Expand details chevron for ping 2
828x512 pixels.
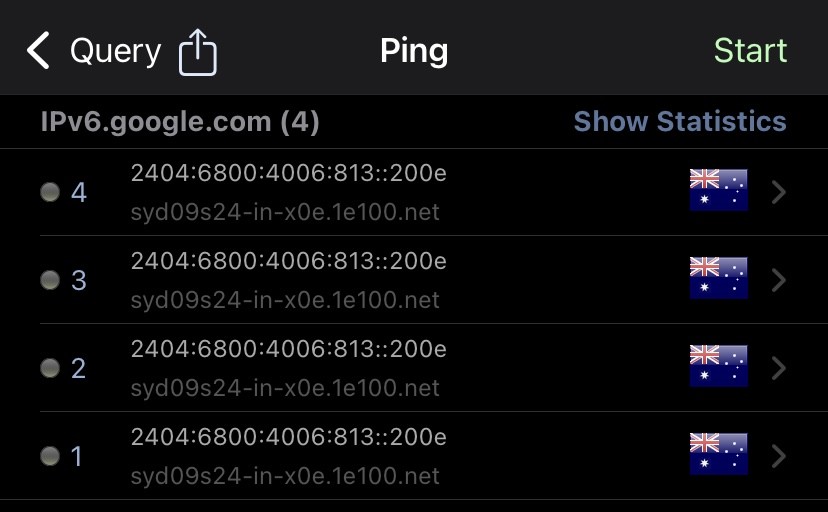(x=780, y=368)
